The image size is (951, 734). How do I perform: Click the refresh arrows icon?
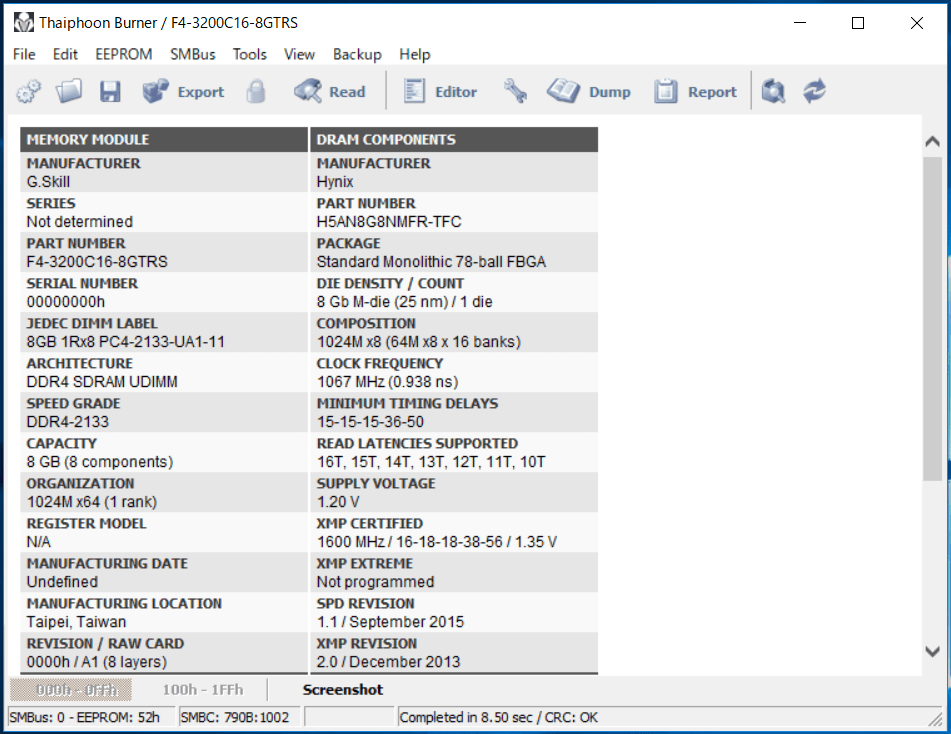pos(815,92)
